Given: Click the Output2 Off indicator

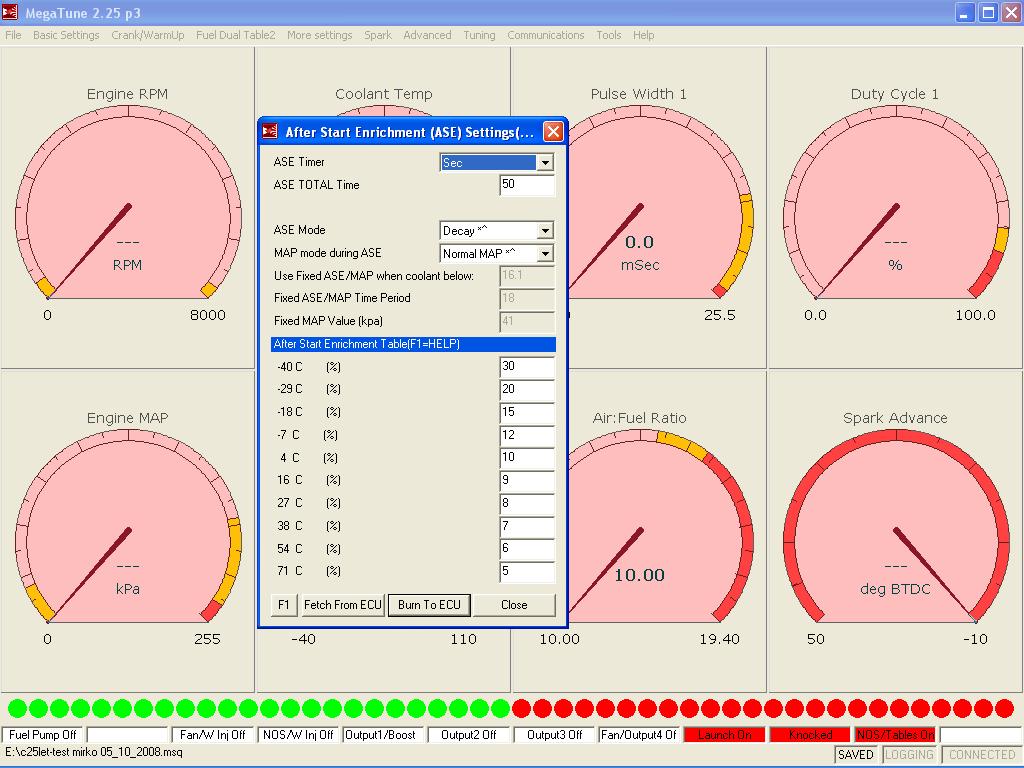Looking at the screenshot, I should point(468,735).
